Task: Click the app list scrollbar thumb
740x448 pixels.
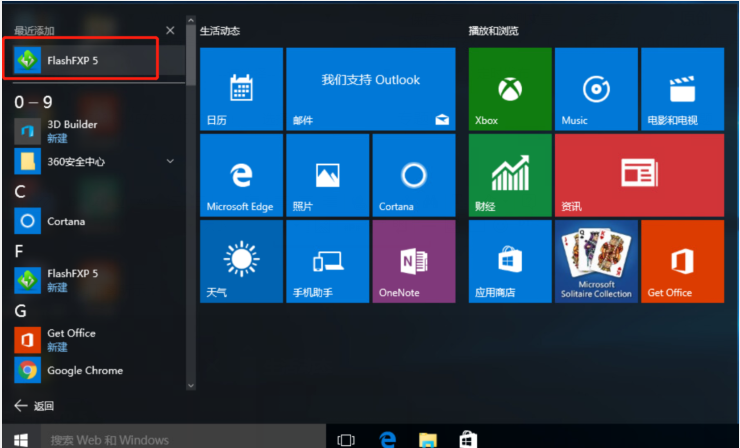Action: pos(191,56)
